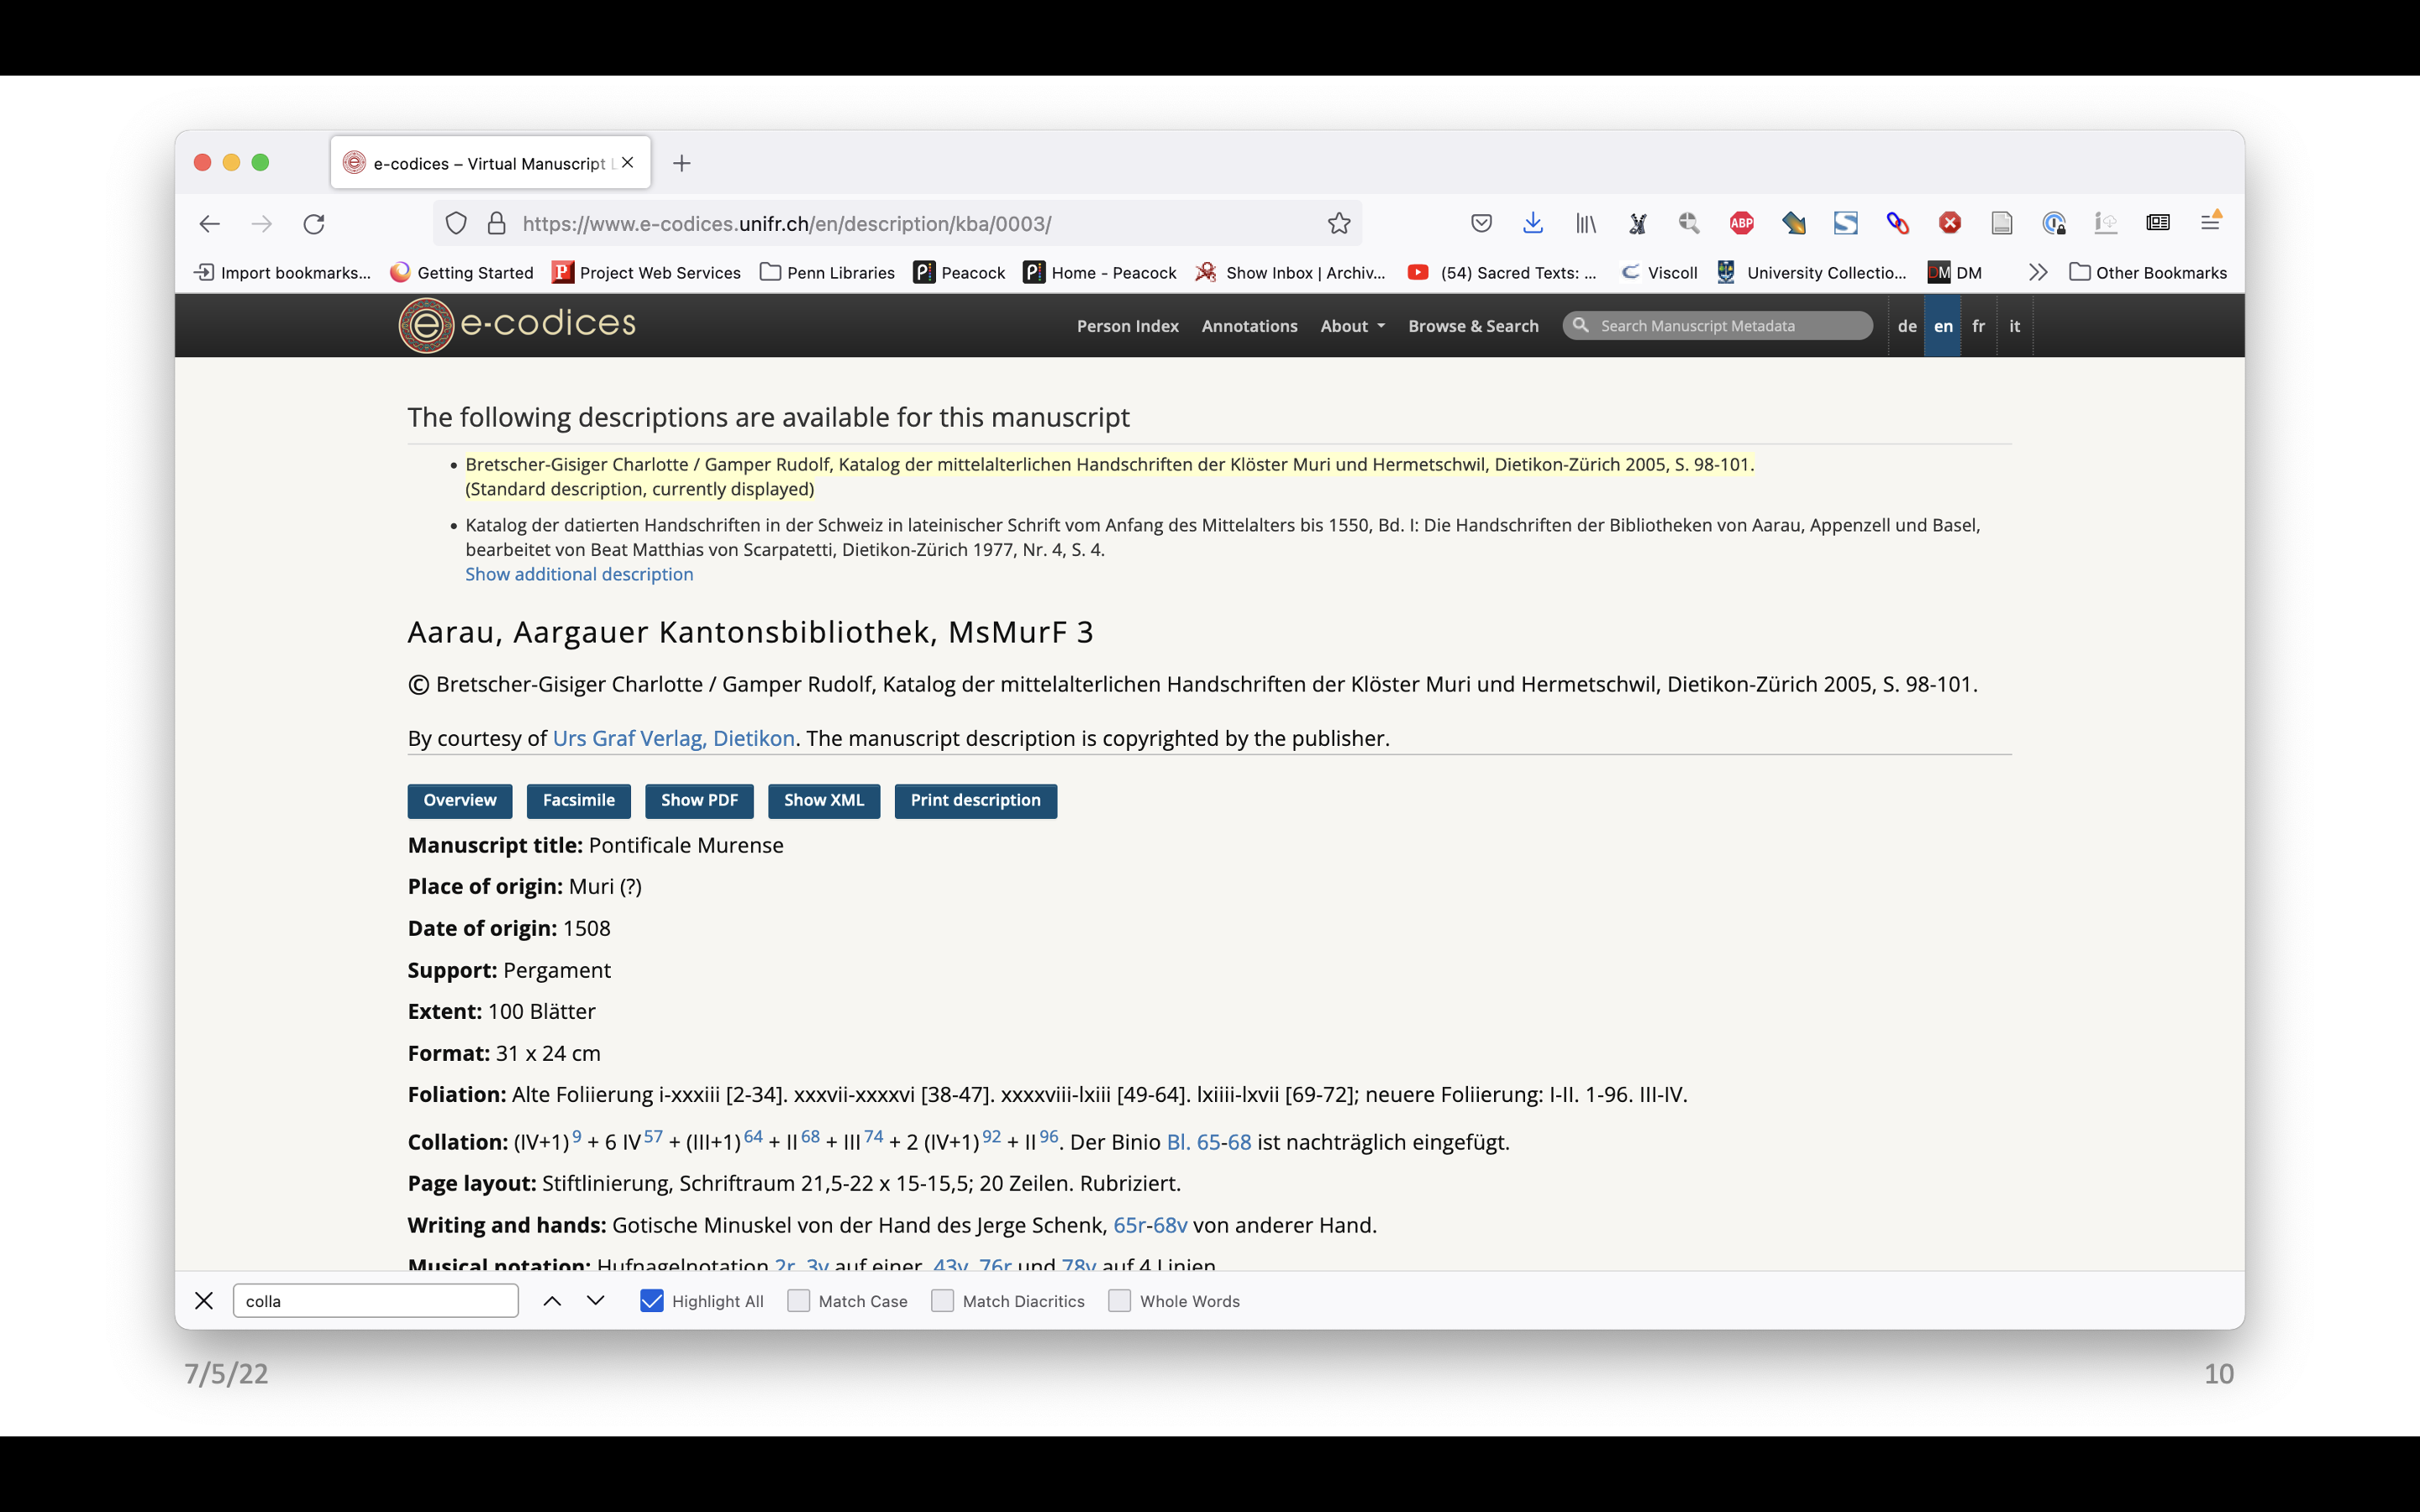
Task: Click Show additional description link
Action: point(579,574)
